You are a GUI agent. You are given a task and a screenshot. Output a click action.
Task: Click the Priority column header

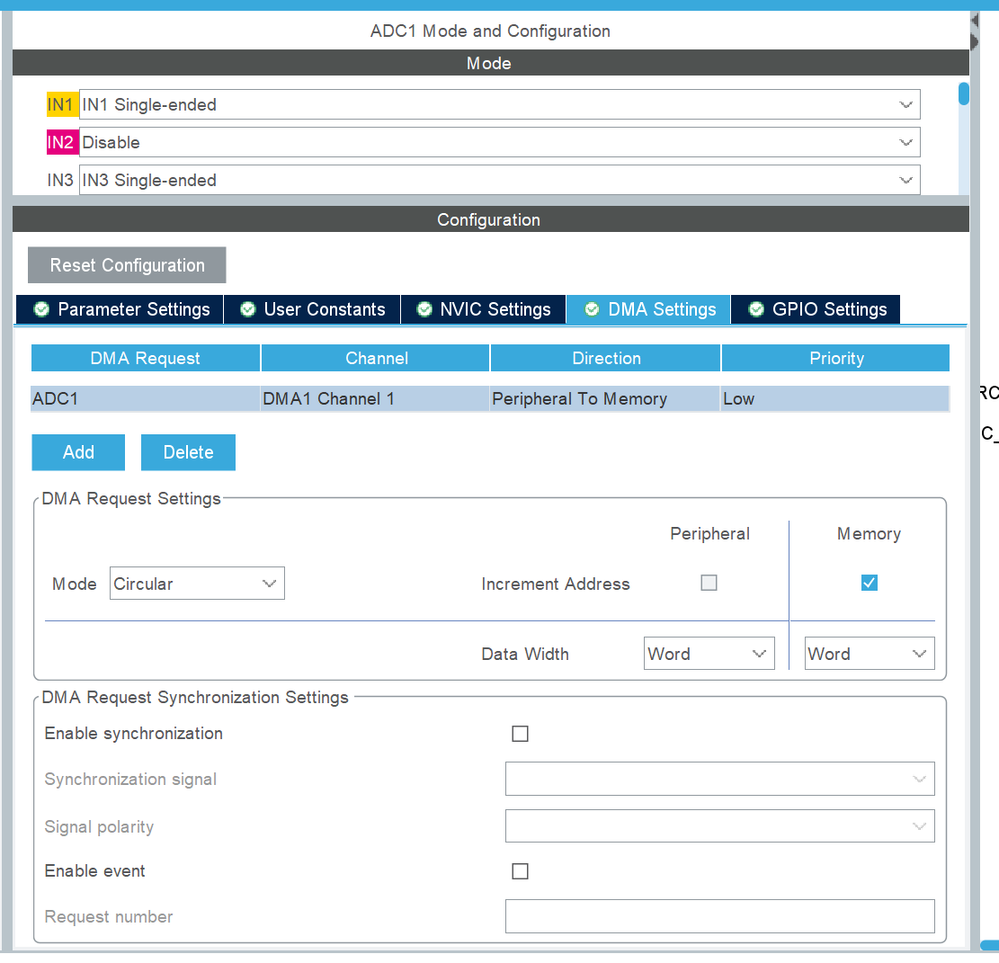point(836,358)
